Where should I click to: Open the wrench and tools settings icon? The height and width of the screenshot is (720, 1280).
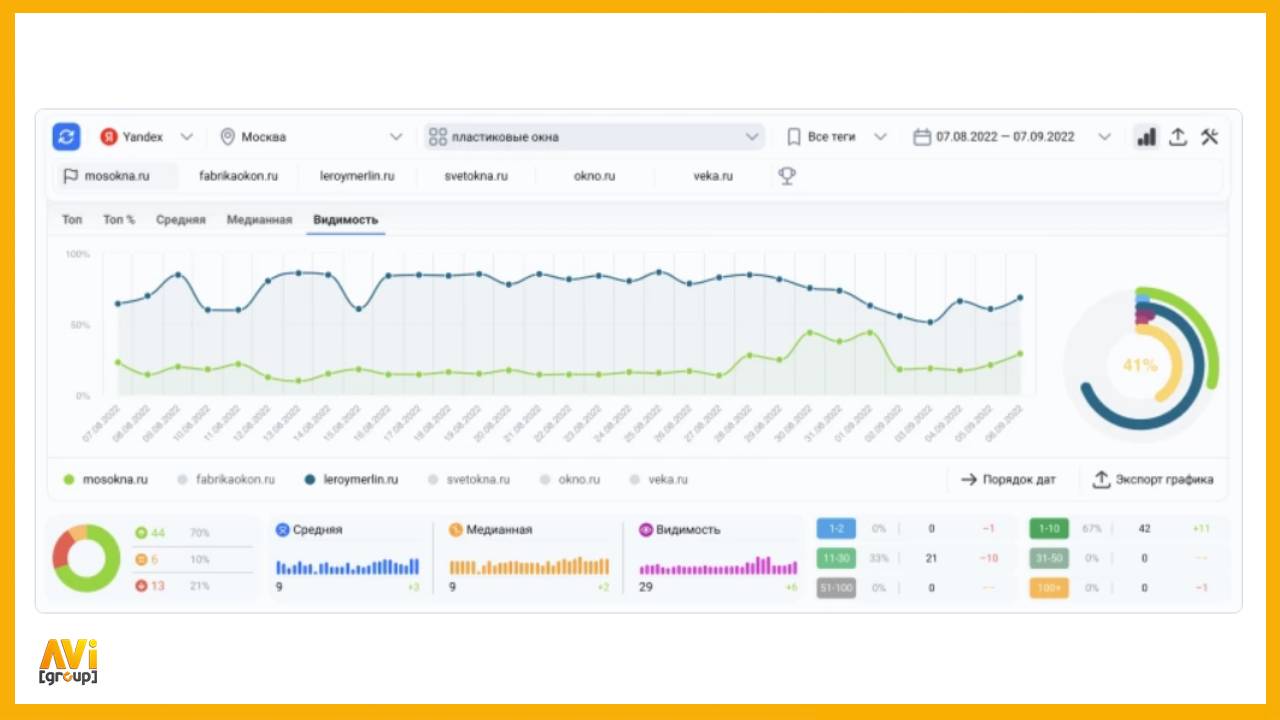[x=1209, y=137]
